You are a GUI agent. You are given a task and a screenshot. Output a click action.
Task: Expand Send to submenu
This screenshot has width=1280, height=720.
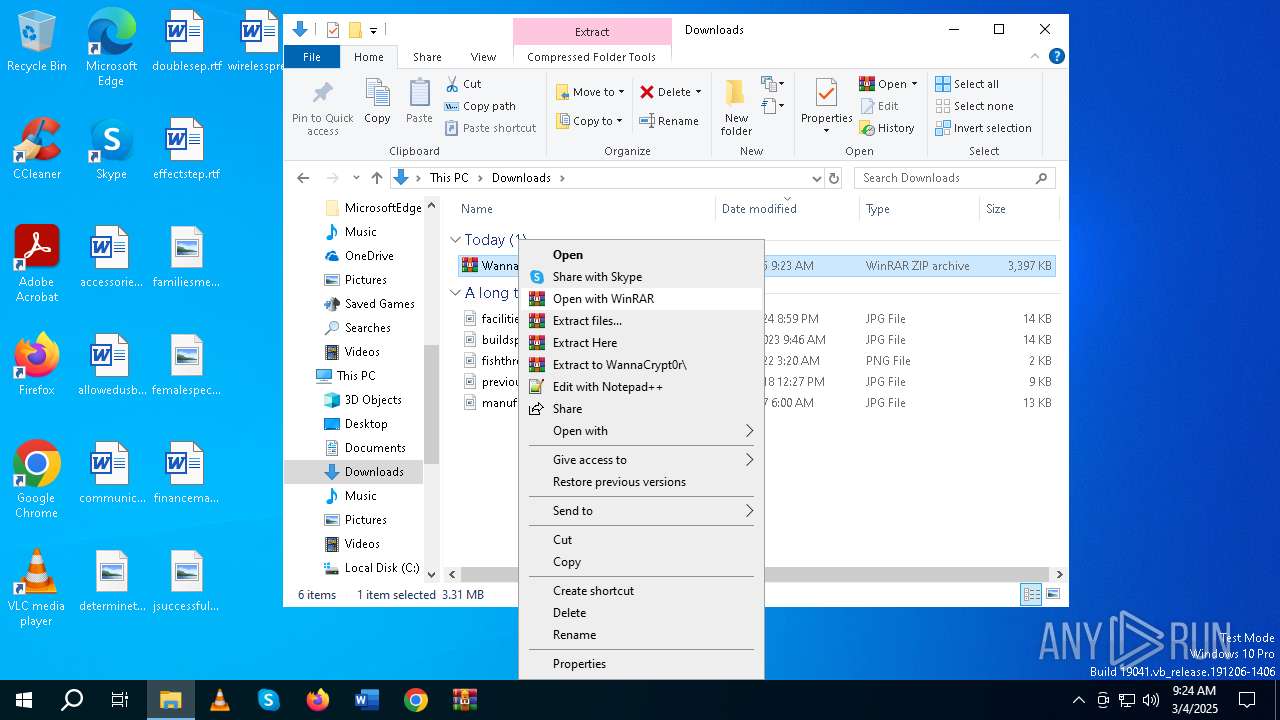point(641,511)
